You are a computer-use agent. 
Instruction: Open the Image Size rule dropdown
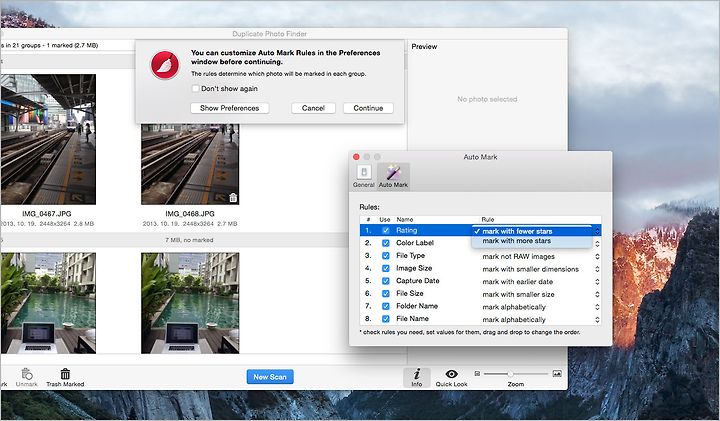[x=540, y=269]
